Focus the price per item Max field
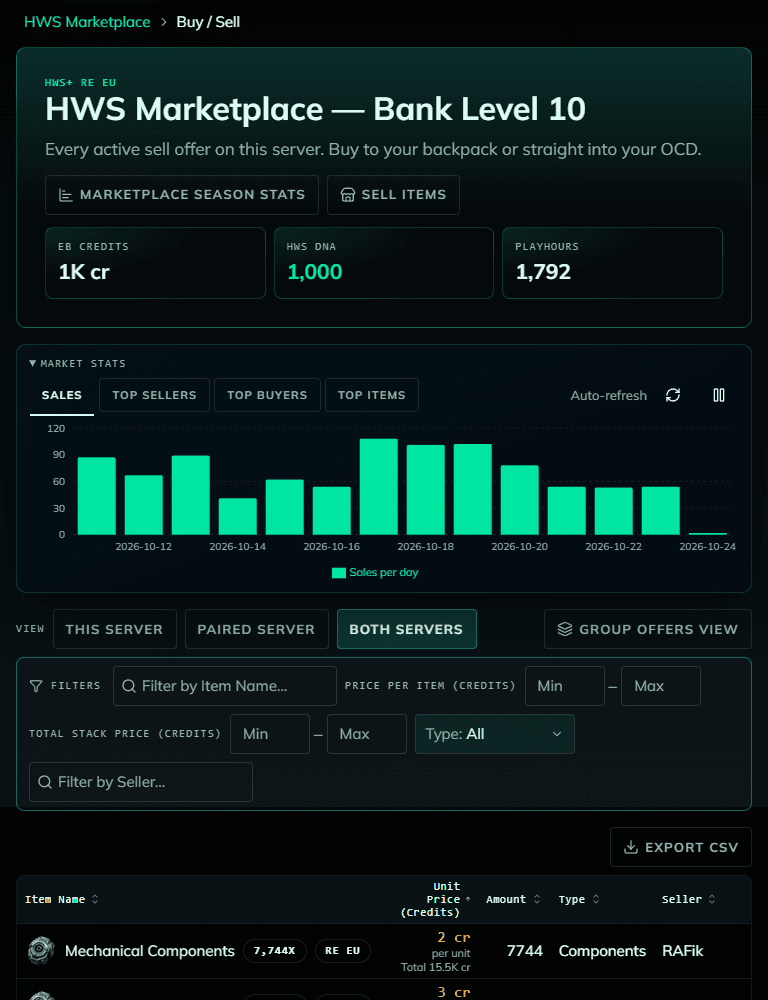Image resolution: width=768 pixels, height=1000 pixels. 661,686
